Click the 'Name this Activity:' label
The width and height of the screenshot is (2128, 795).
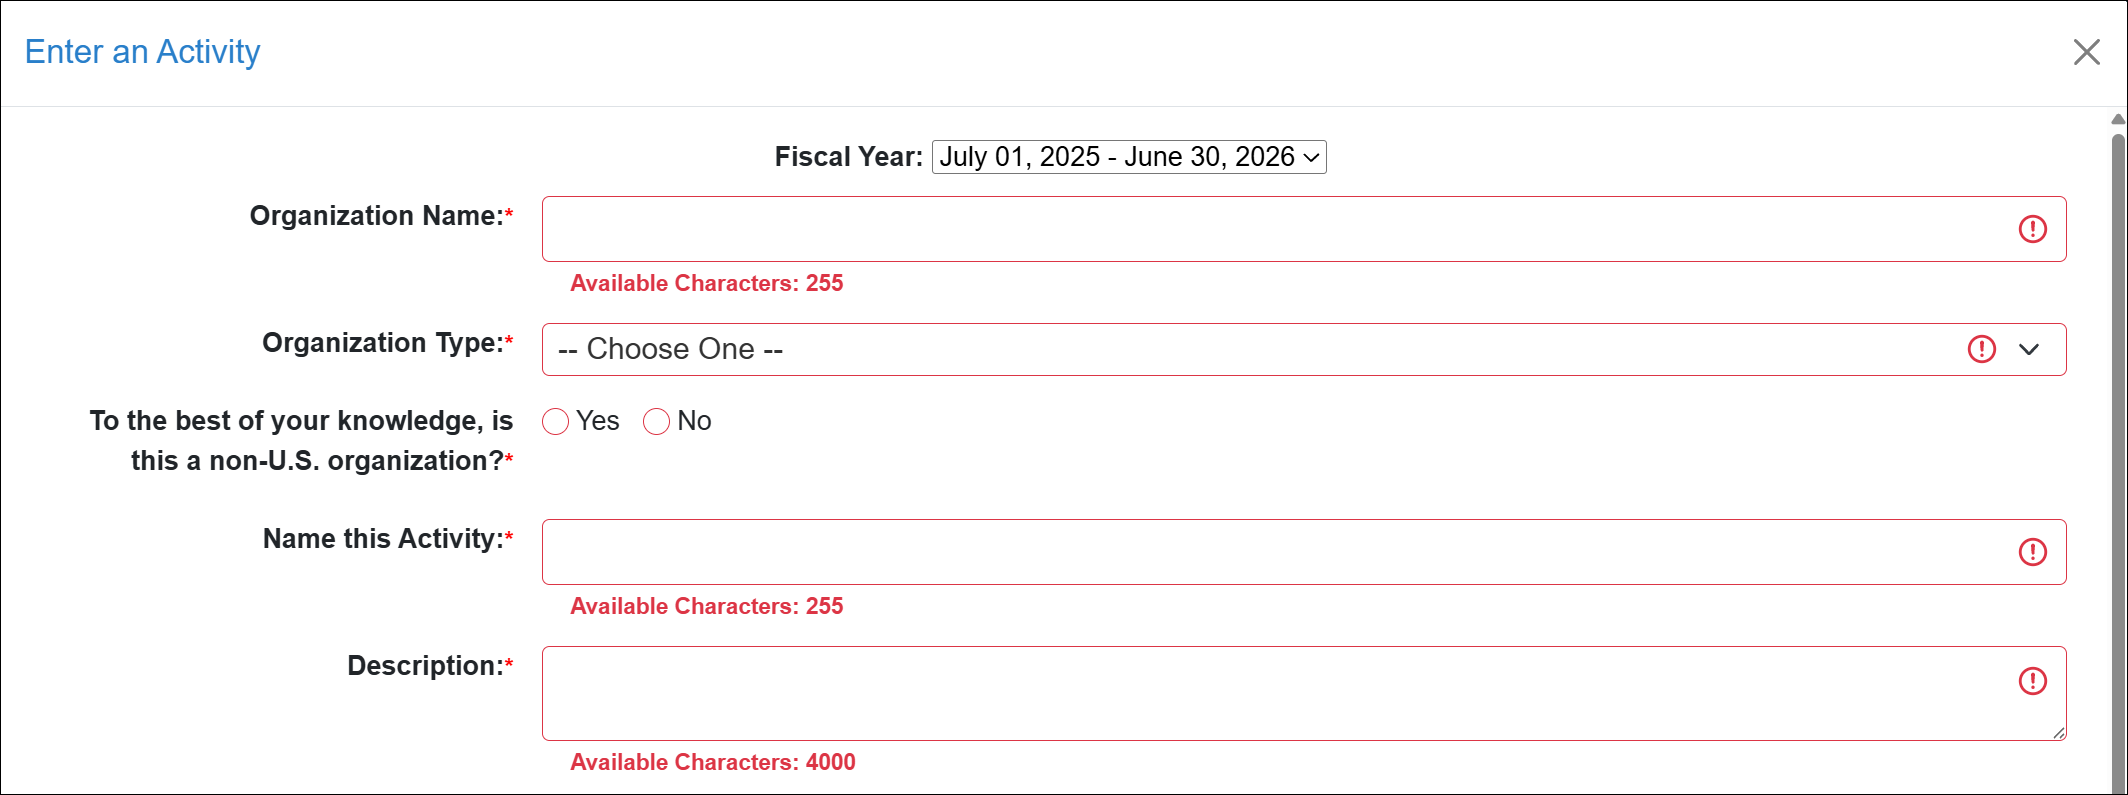pos(383,539)
